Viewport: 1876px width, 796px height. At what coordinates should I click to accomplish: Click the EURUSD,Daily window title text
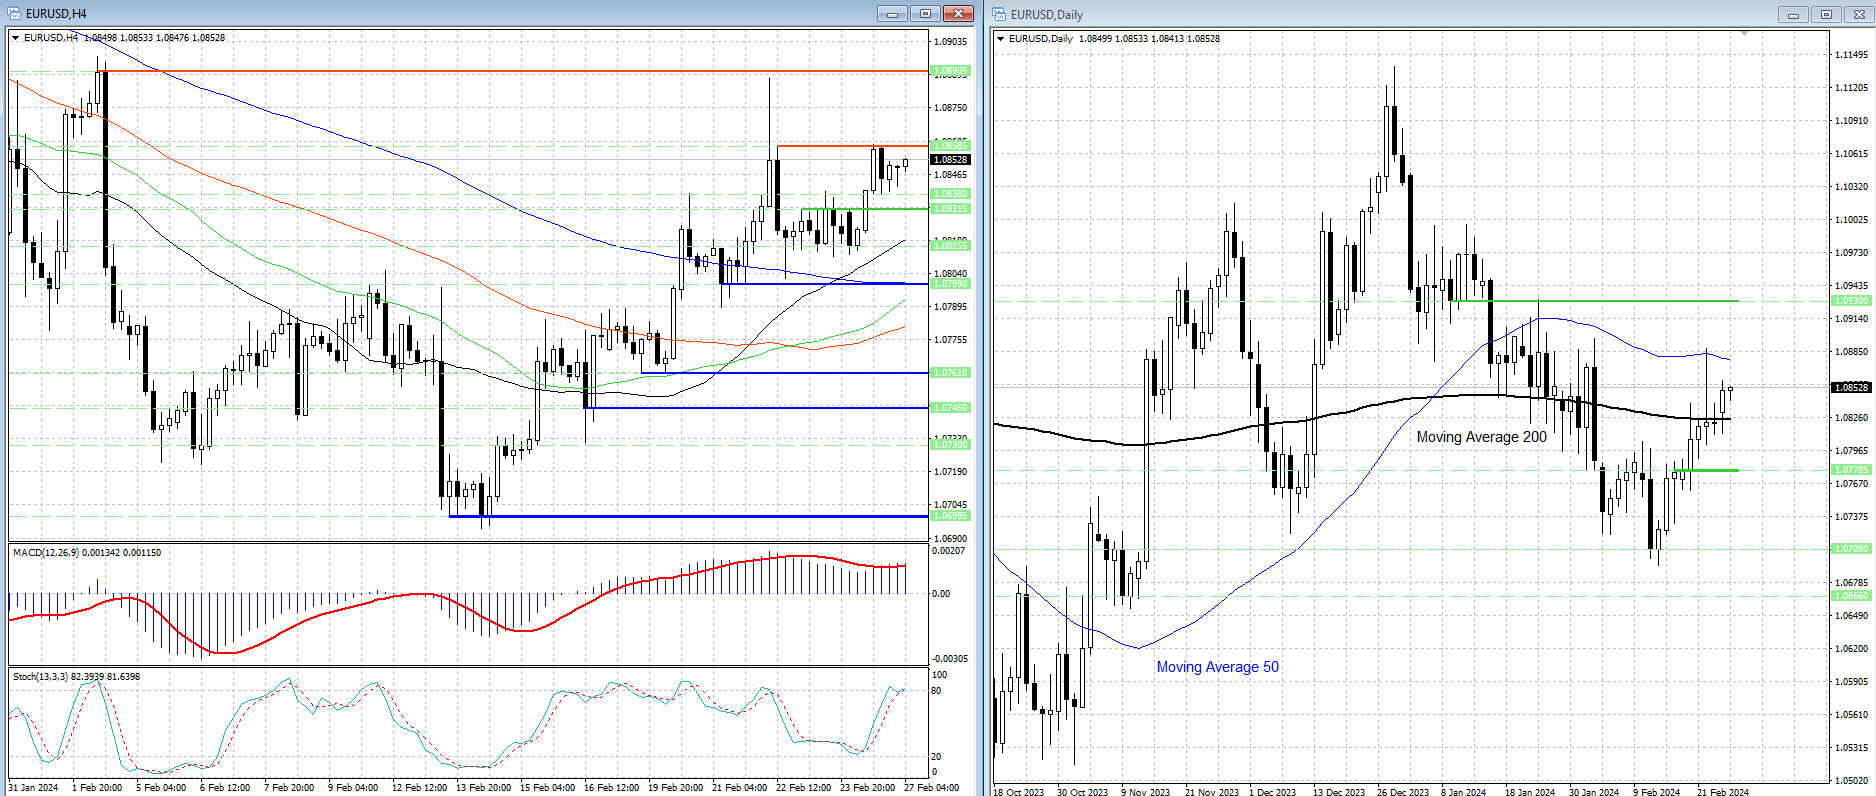pyautogui.click(x=1047, y=15)
